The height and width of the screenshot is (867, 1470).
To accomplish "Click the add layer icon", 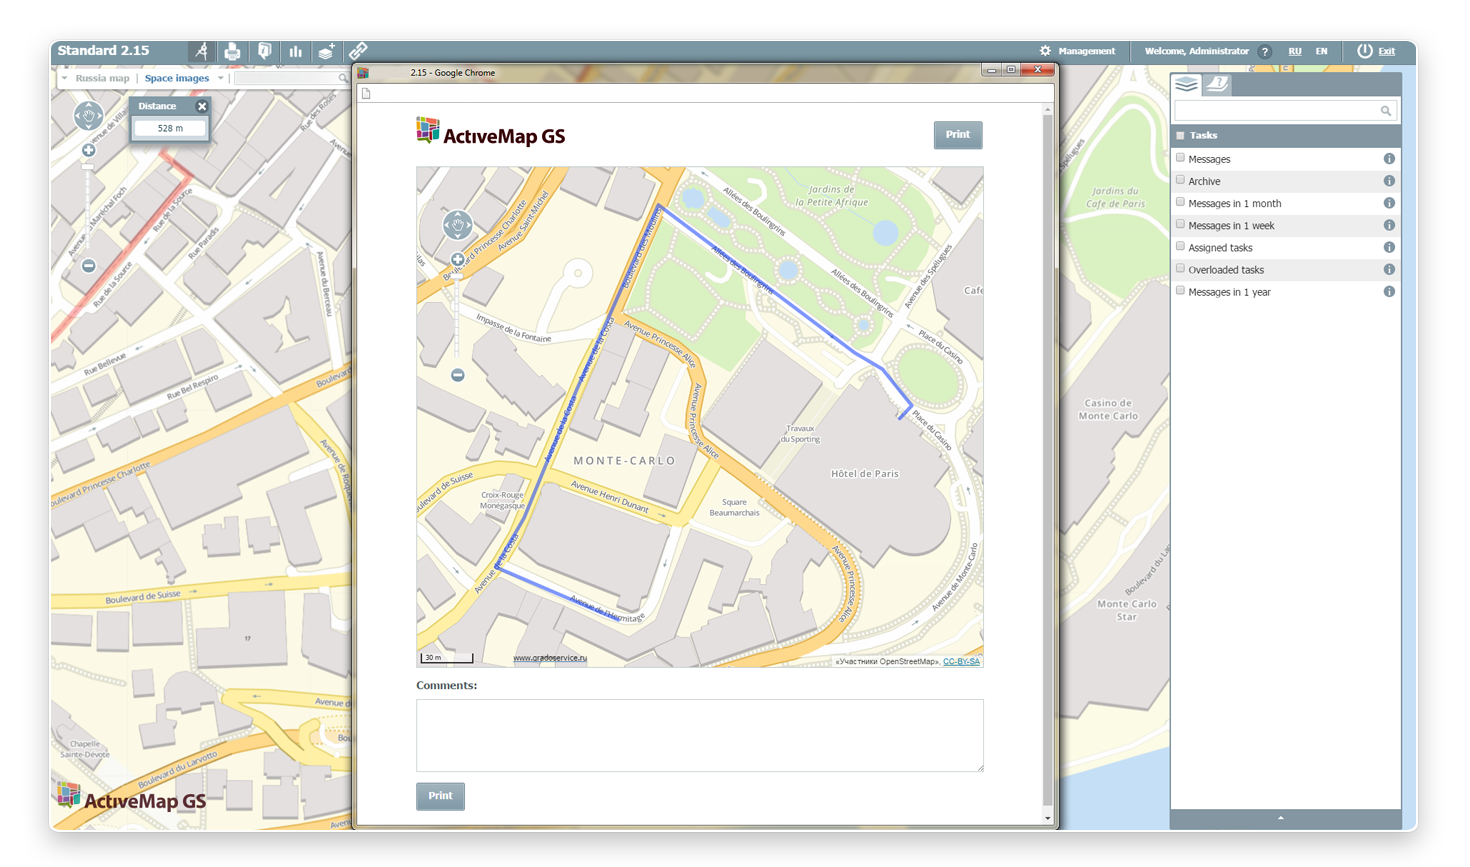I will (326, 51).
